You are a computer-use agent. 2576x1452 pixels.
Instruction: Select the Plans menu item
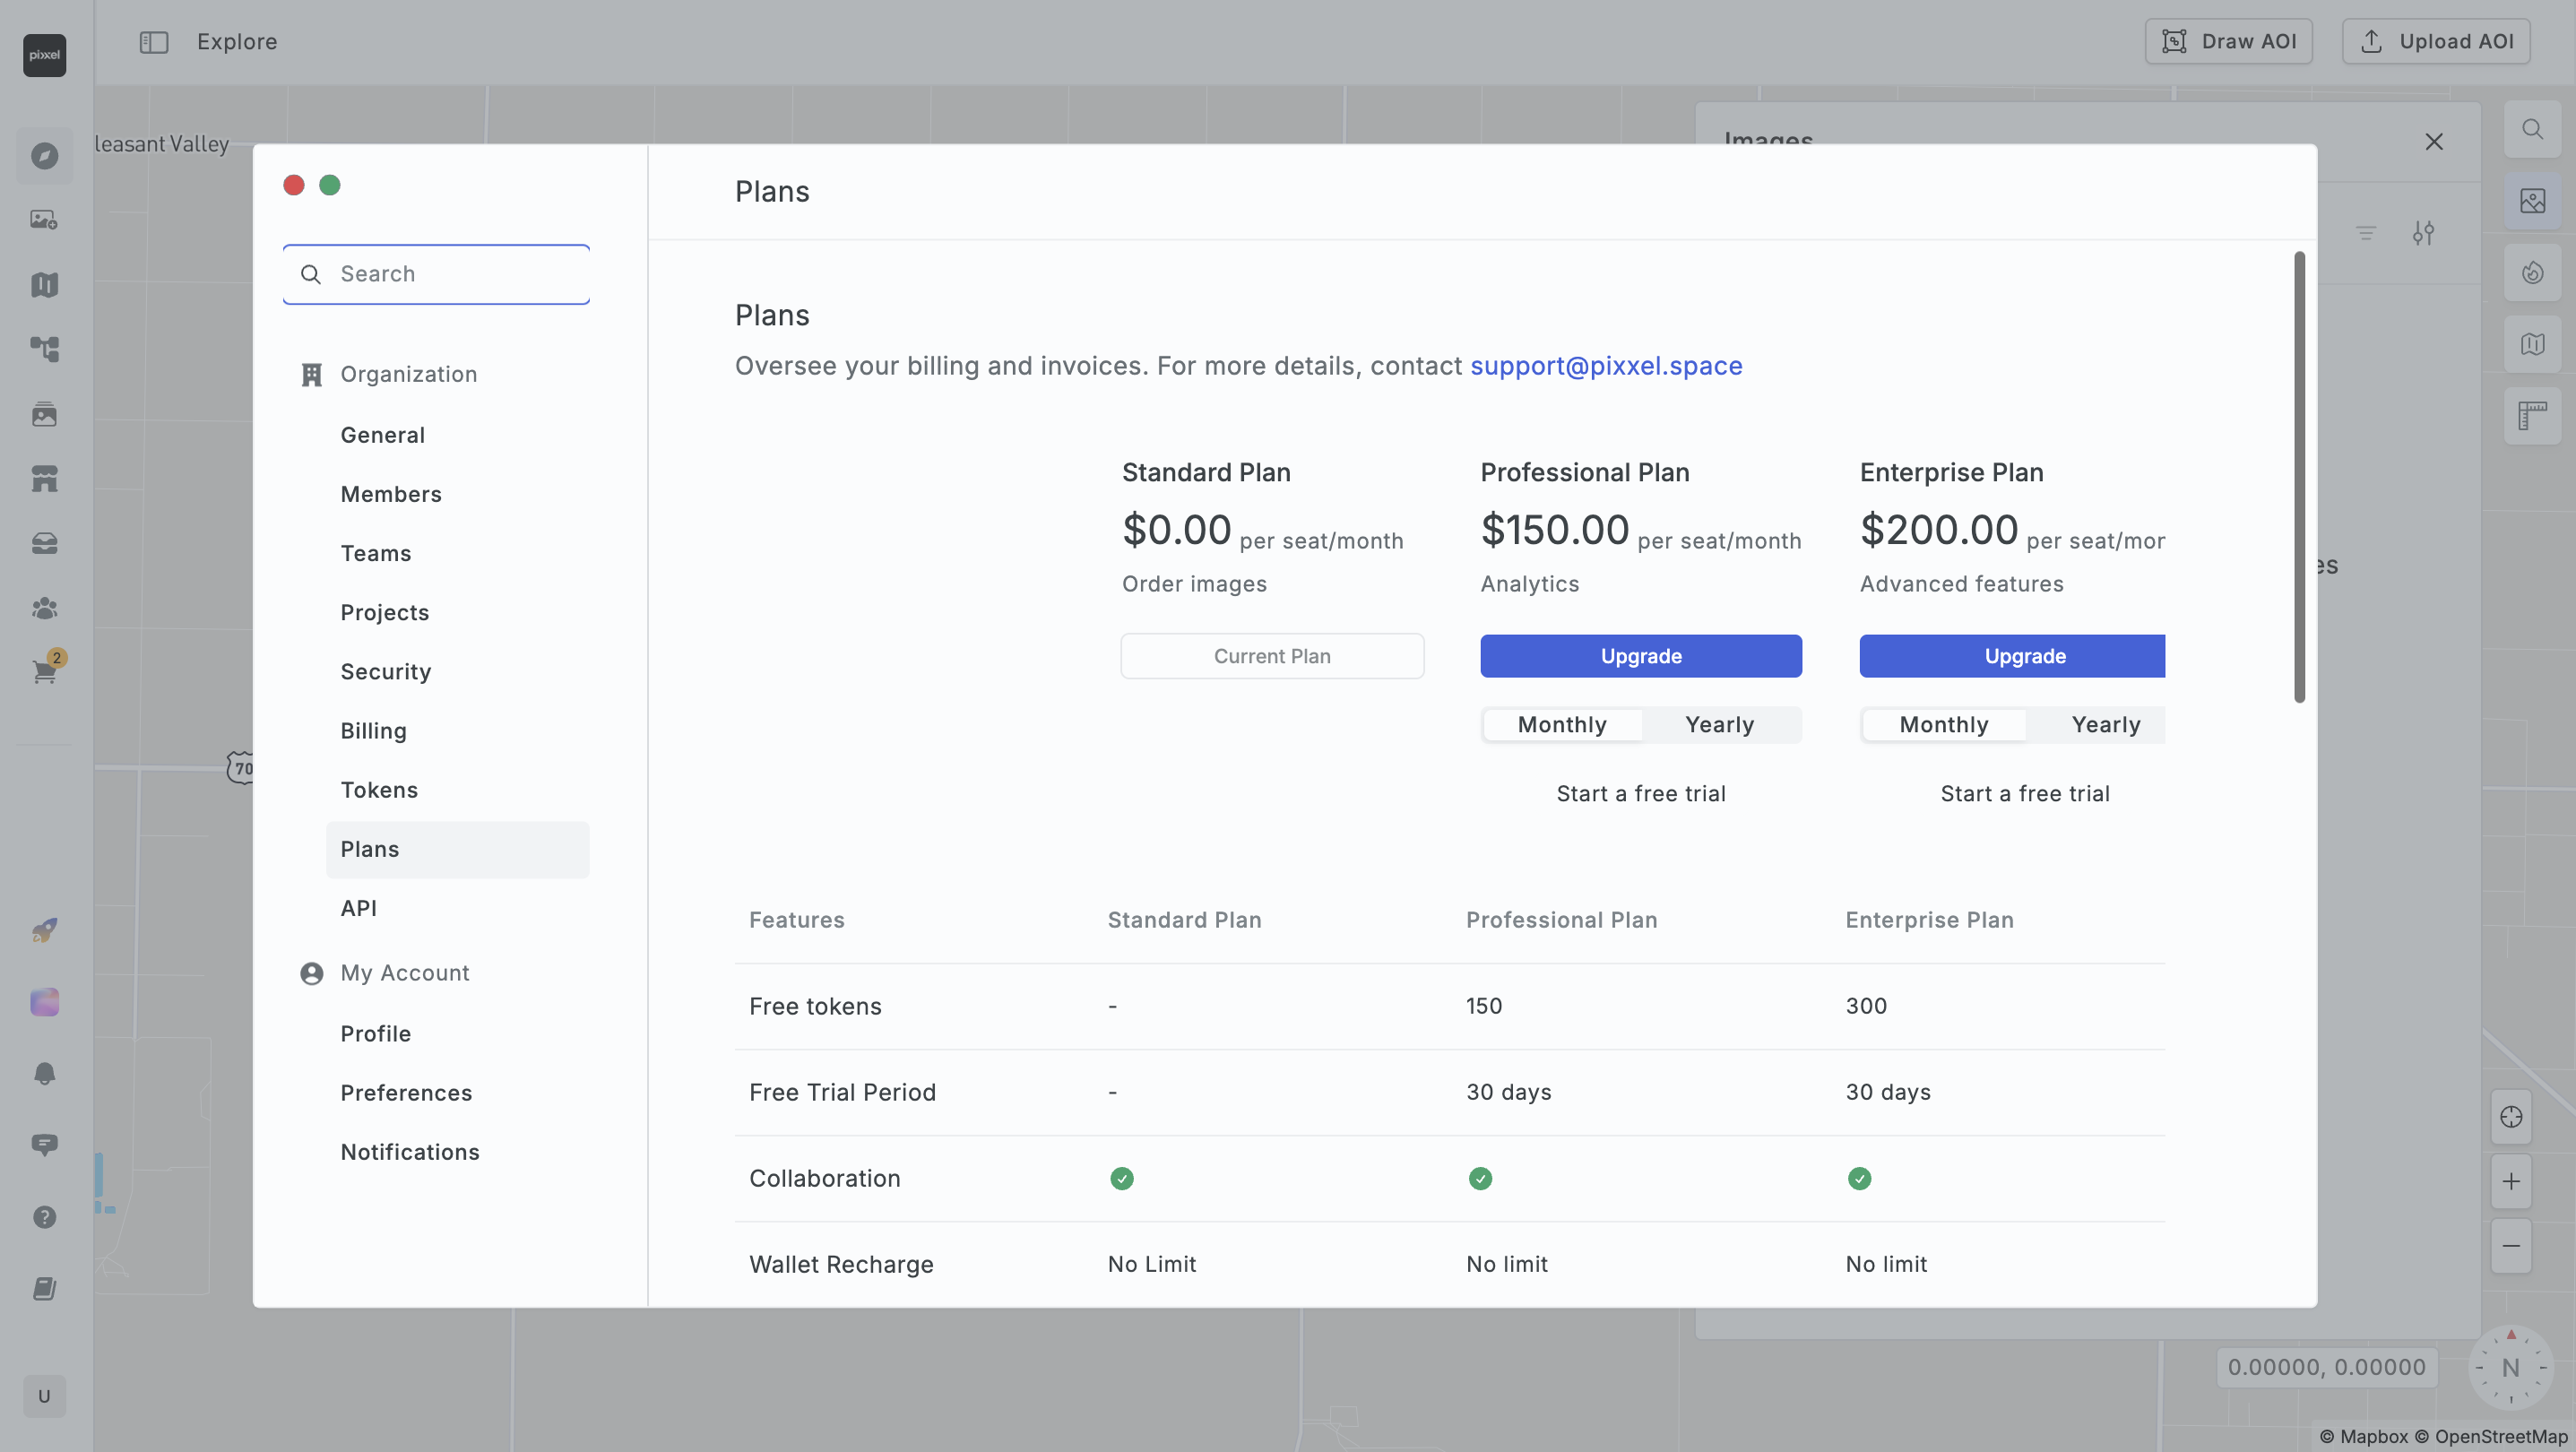pyautogui.click(x=457, y=850)
